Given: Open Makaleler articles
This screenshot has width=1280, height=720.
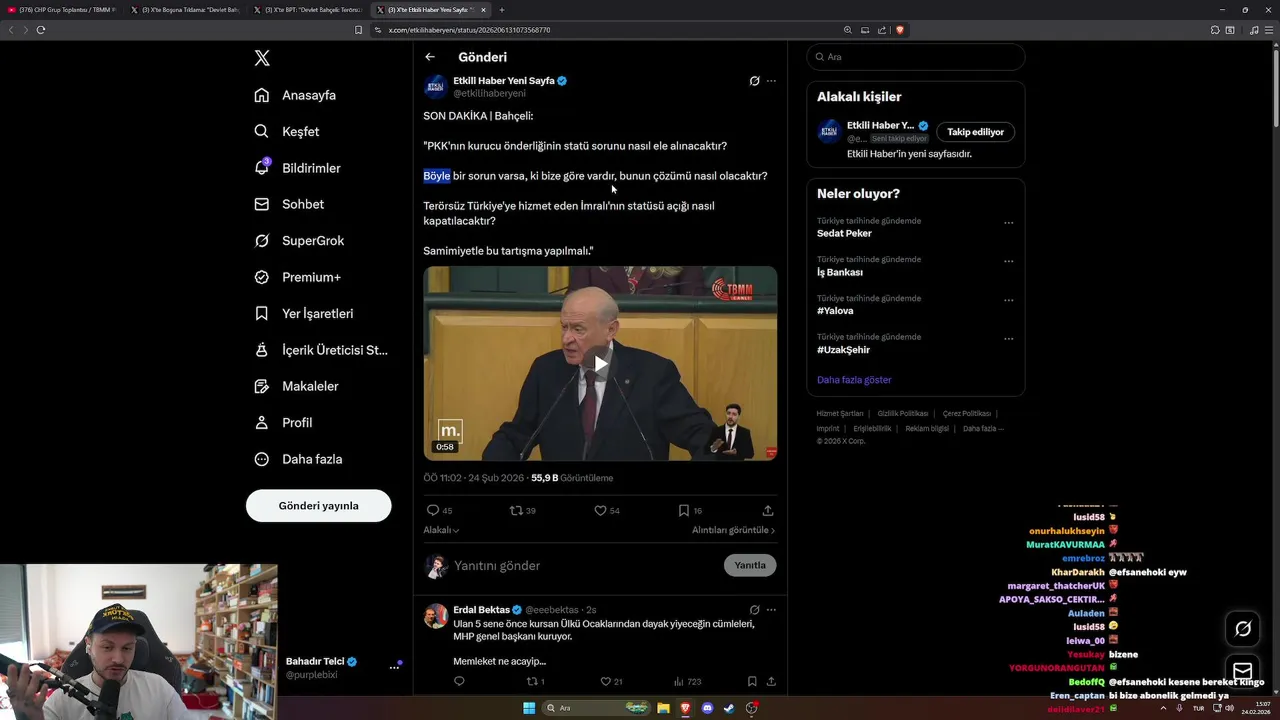Looking at the screenshot, I should tap(296, 386).
